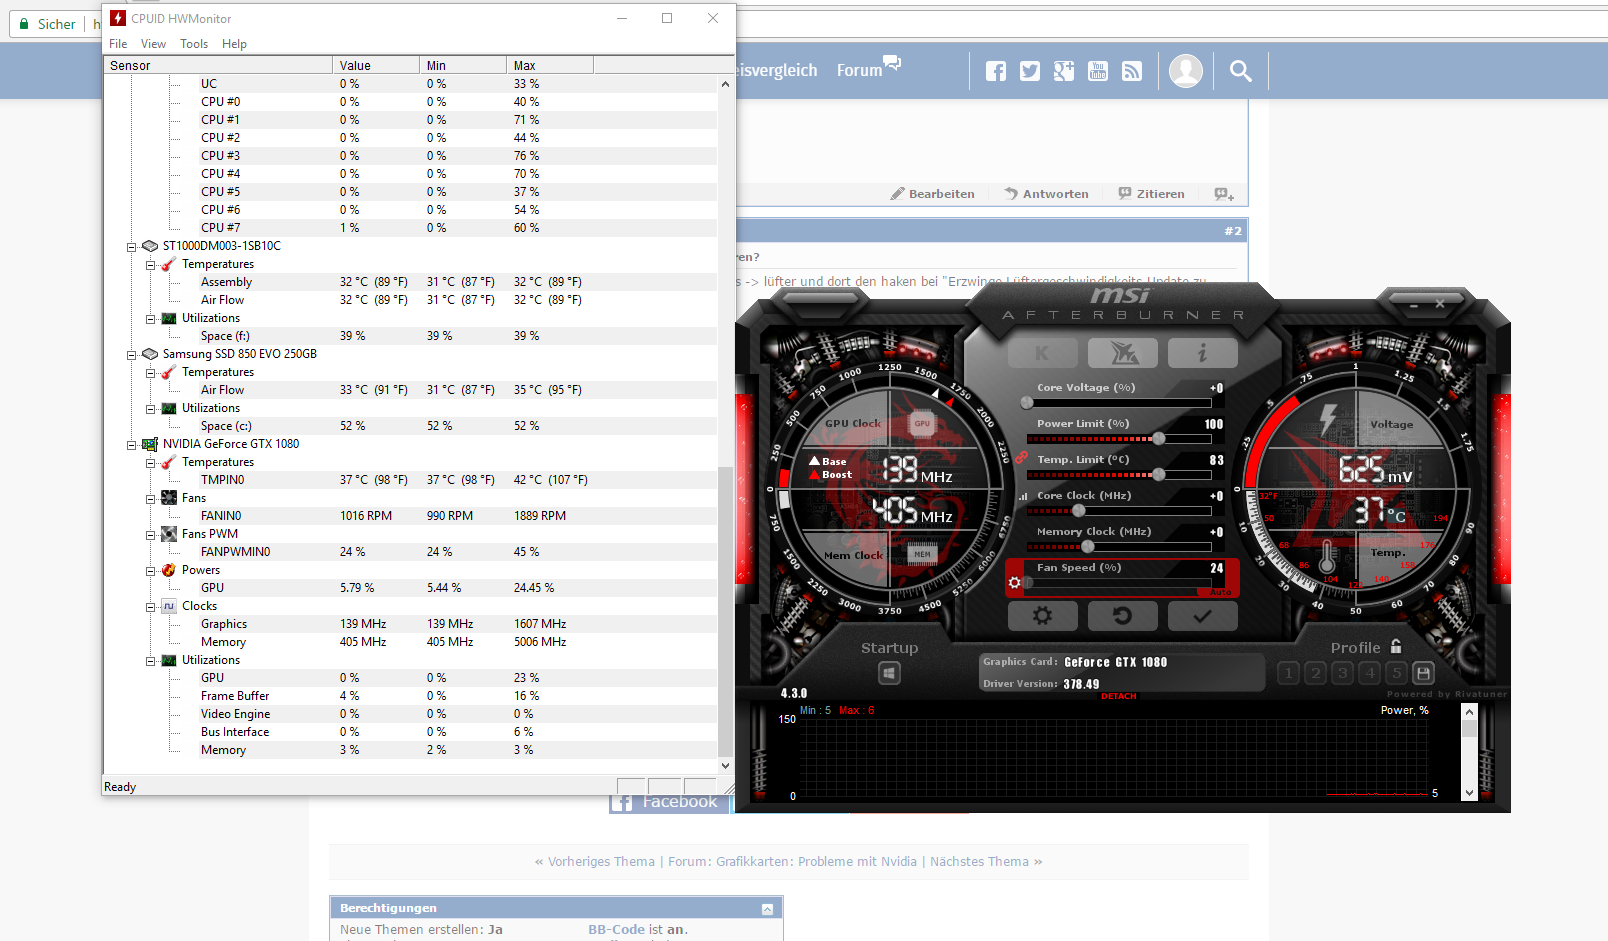This screenshot has height=941, width=1608.
Task: Detach the Afterburner monitoring graph
Action: tap(1119, 696)
